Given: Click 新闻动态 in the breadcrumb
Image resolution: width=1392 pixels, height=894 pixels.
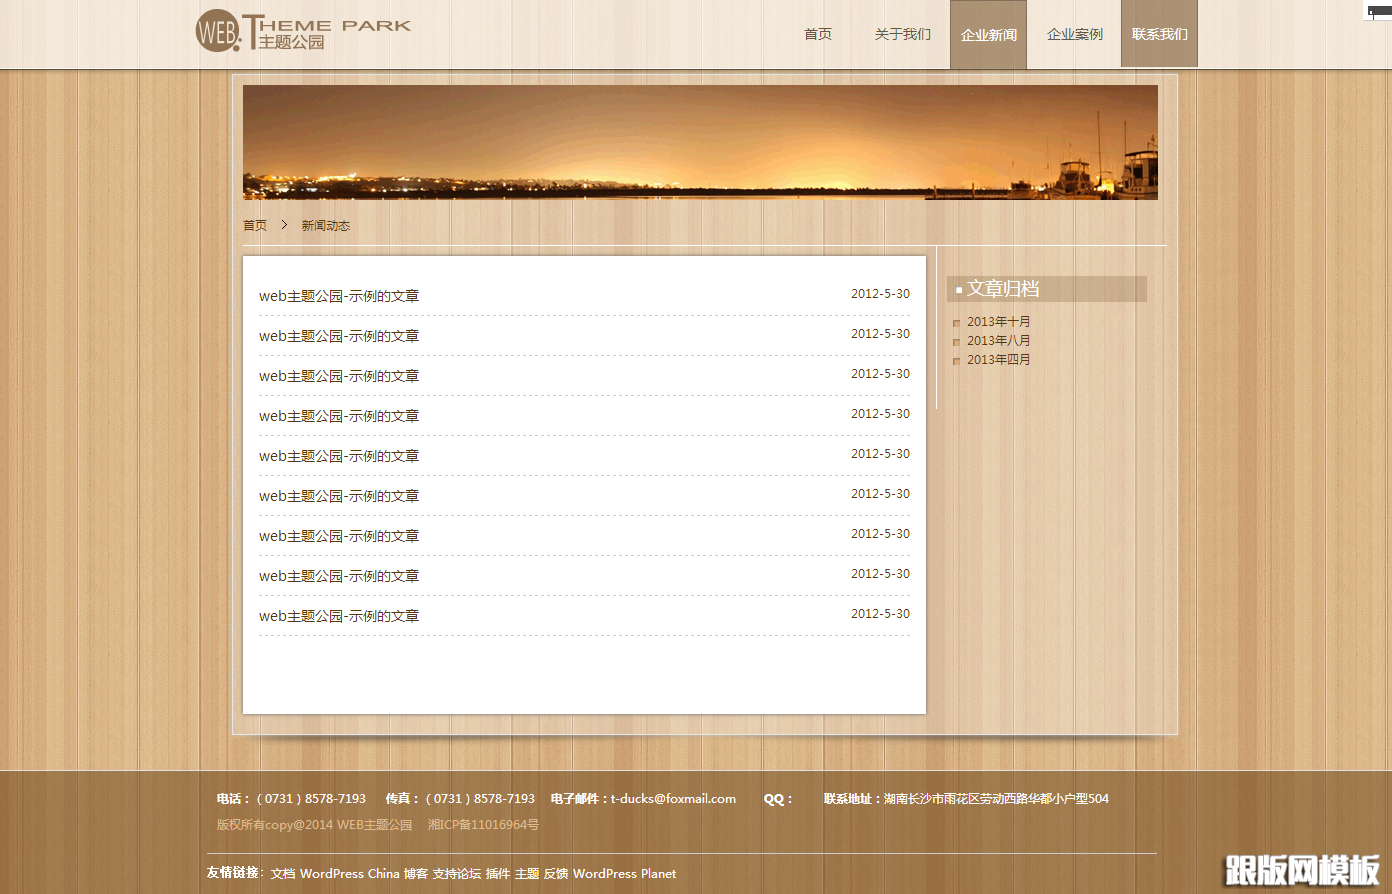Looking at the screenshot, I should (x=326, y=226).
